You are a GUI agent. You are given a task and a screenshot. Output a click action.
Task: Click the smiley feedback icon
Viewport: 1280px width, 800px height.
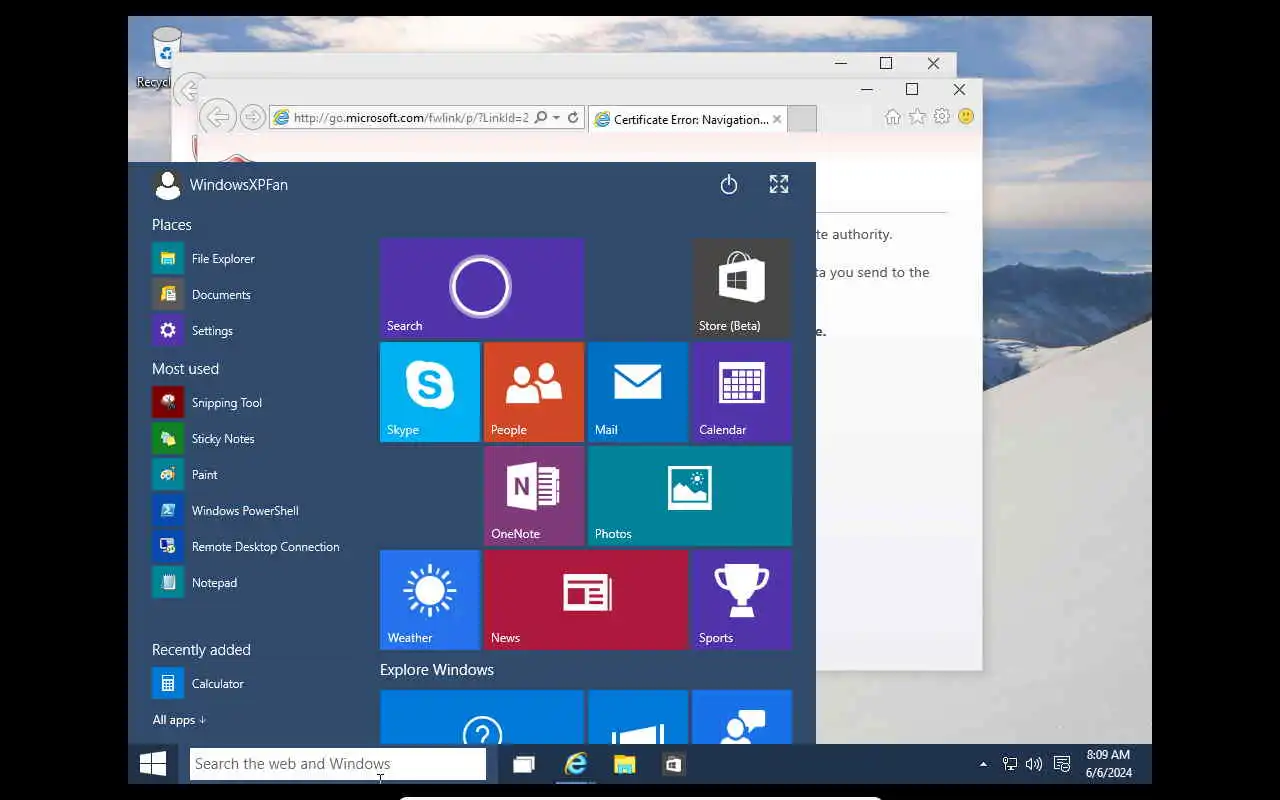tap(966, 117)
